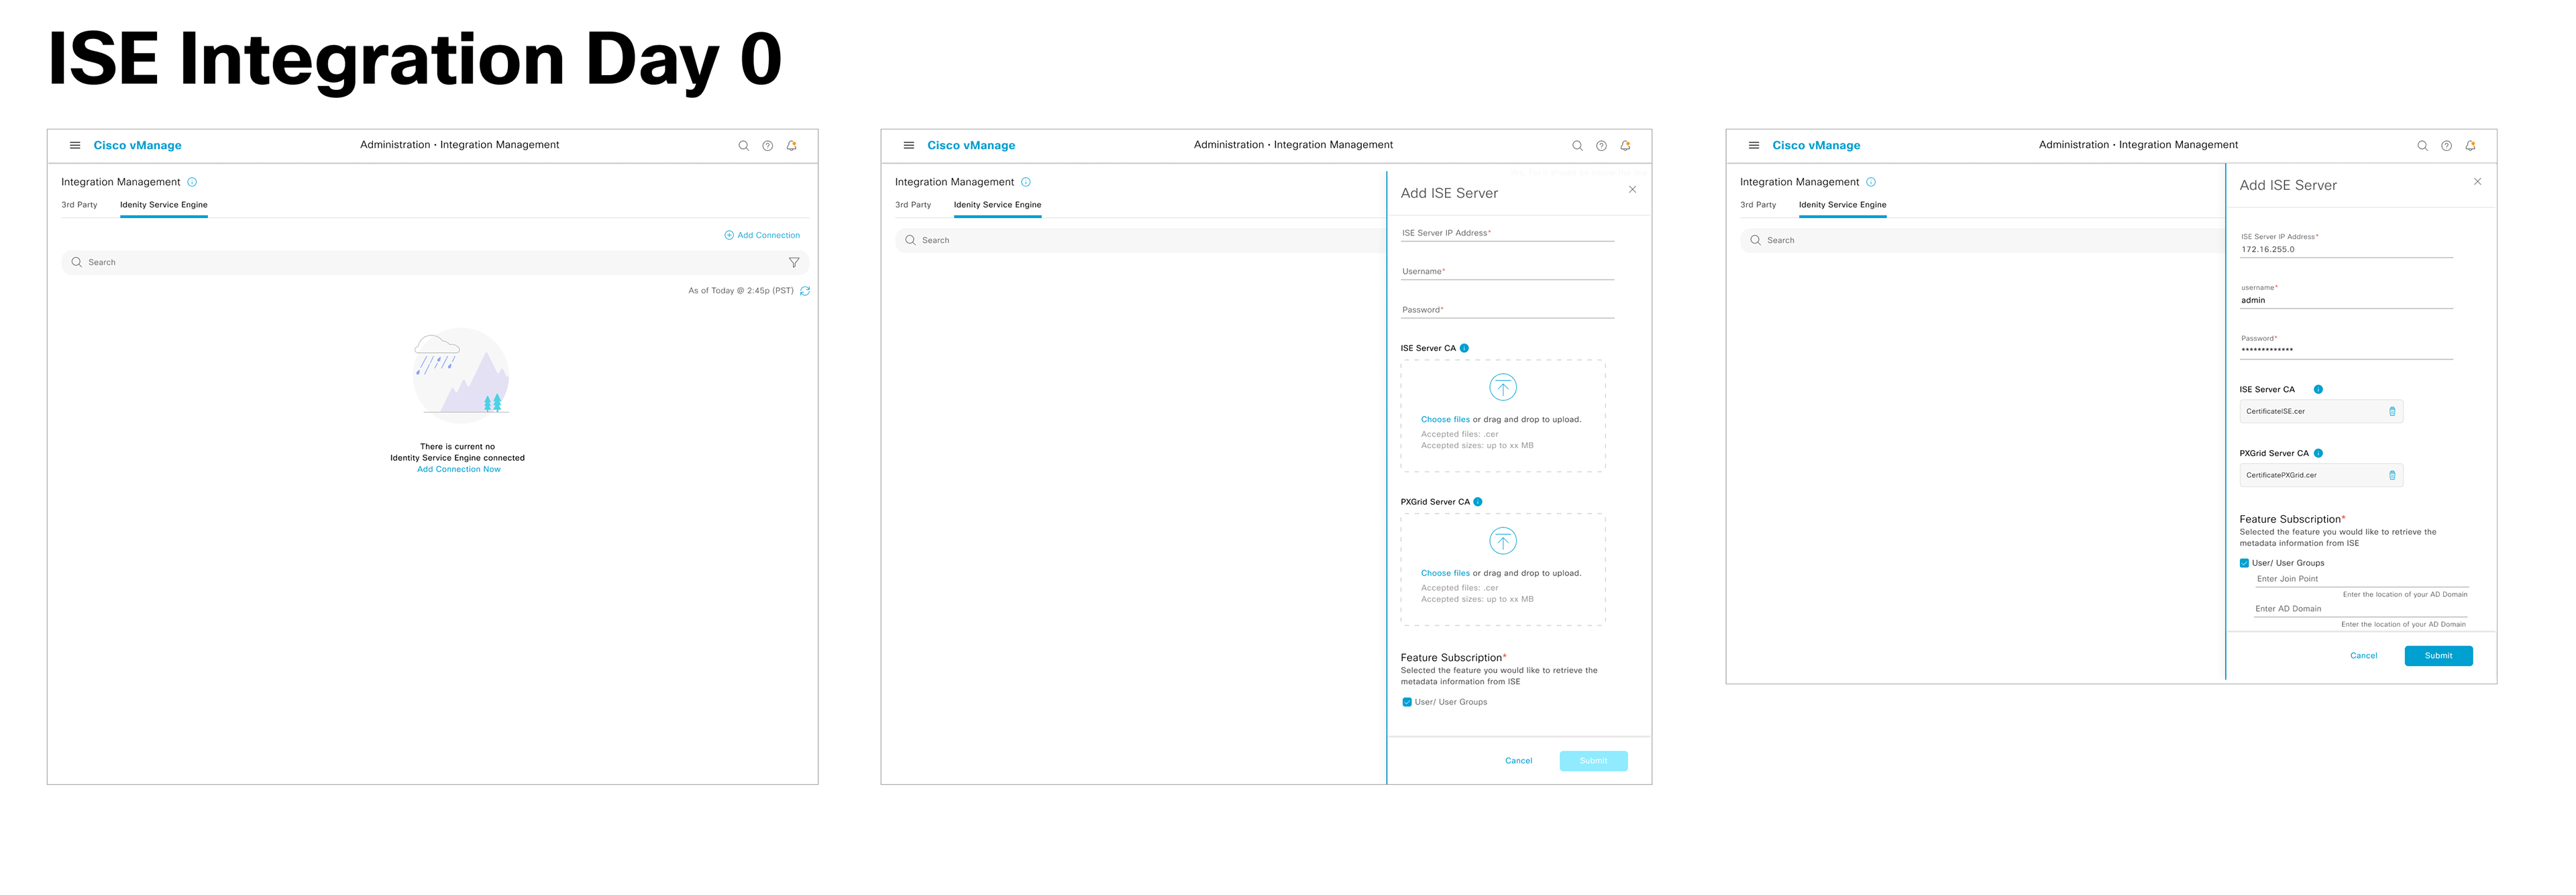The height and width of the screenshot is (895, 2576).
Task: Click the Add Connection link
Action: pyautogui.click(x=769, y=236)
